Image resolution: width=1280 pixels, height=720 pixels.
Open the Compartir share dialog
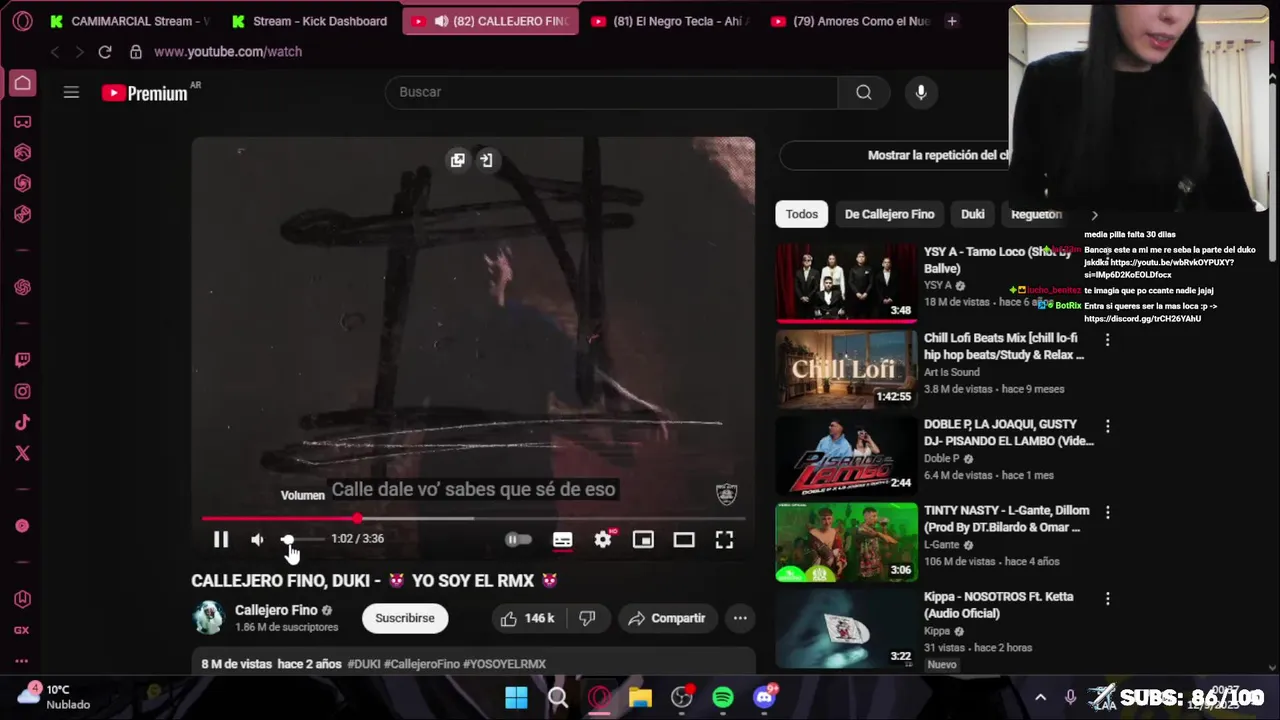[666, 618]
